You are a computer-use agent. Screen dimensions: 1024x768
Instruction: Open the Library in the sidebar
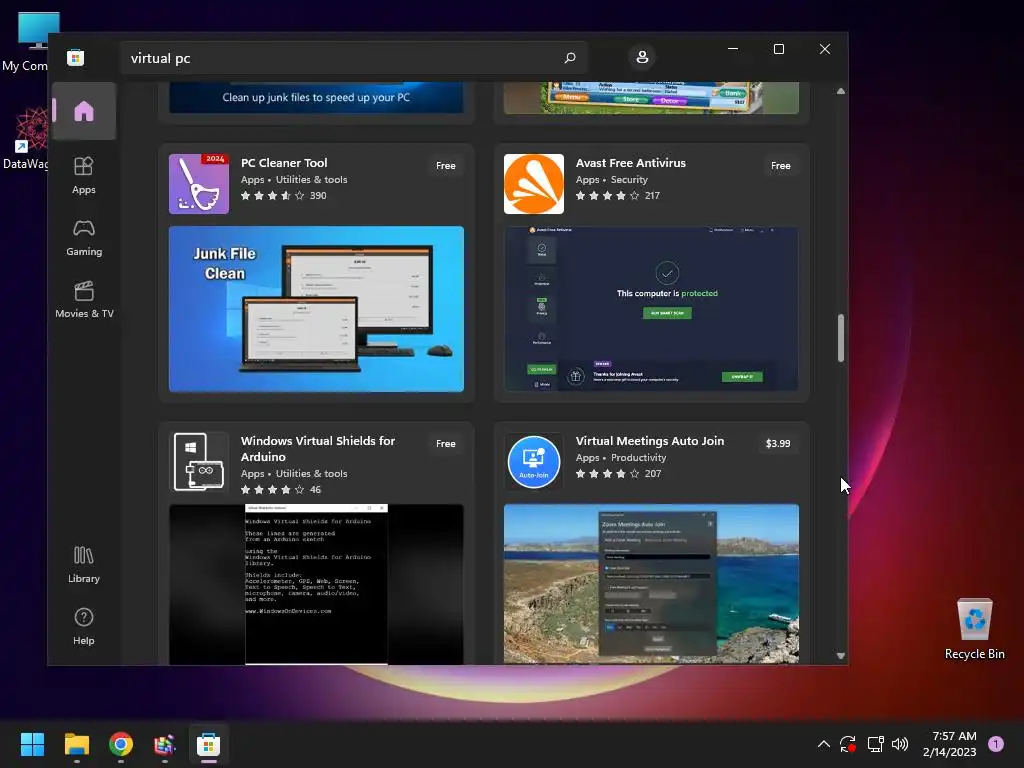click(x=84, y=565)
